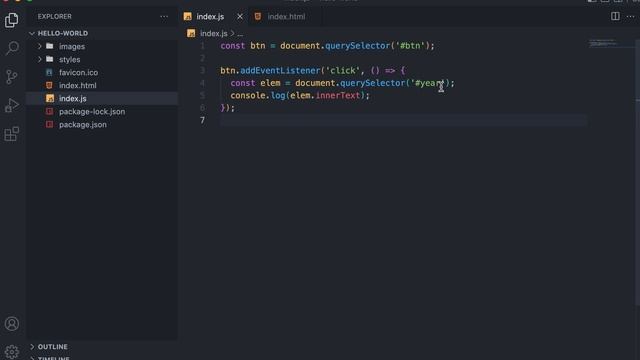Close the index.js editor tab
This screenshot has width=640, height=360.
[240, 17]
